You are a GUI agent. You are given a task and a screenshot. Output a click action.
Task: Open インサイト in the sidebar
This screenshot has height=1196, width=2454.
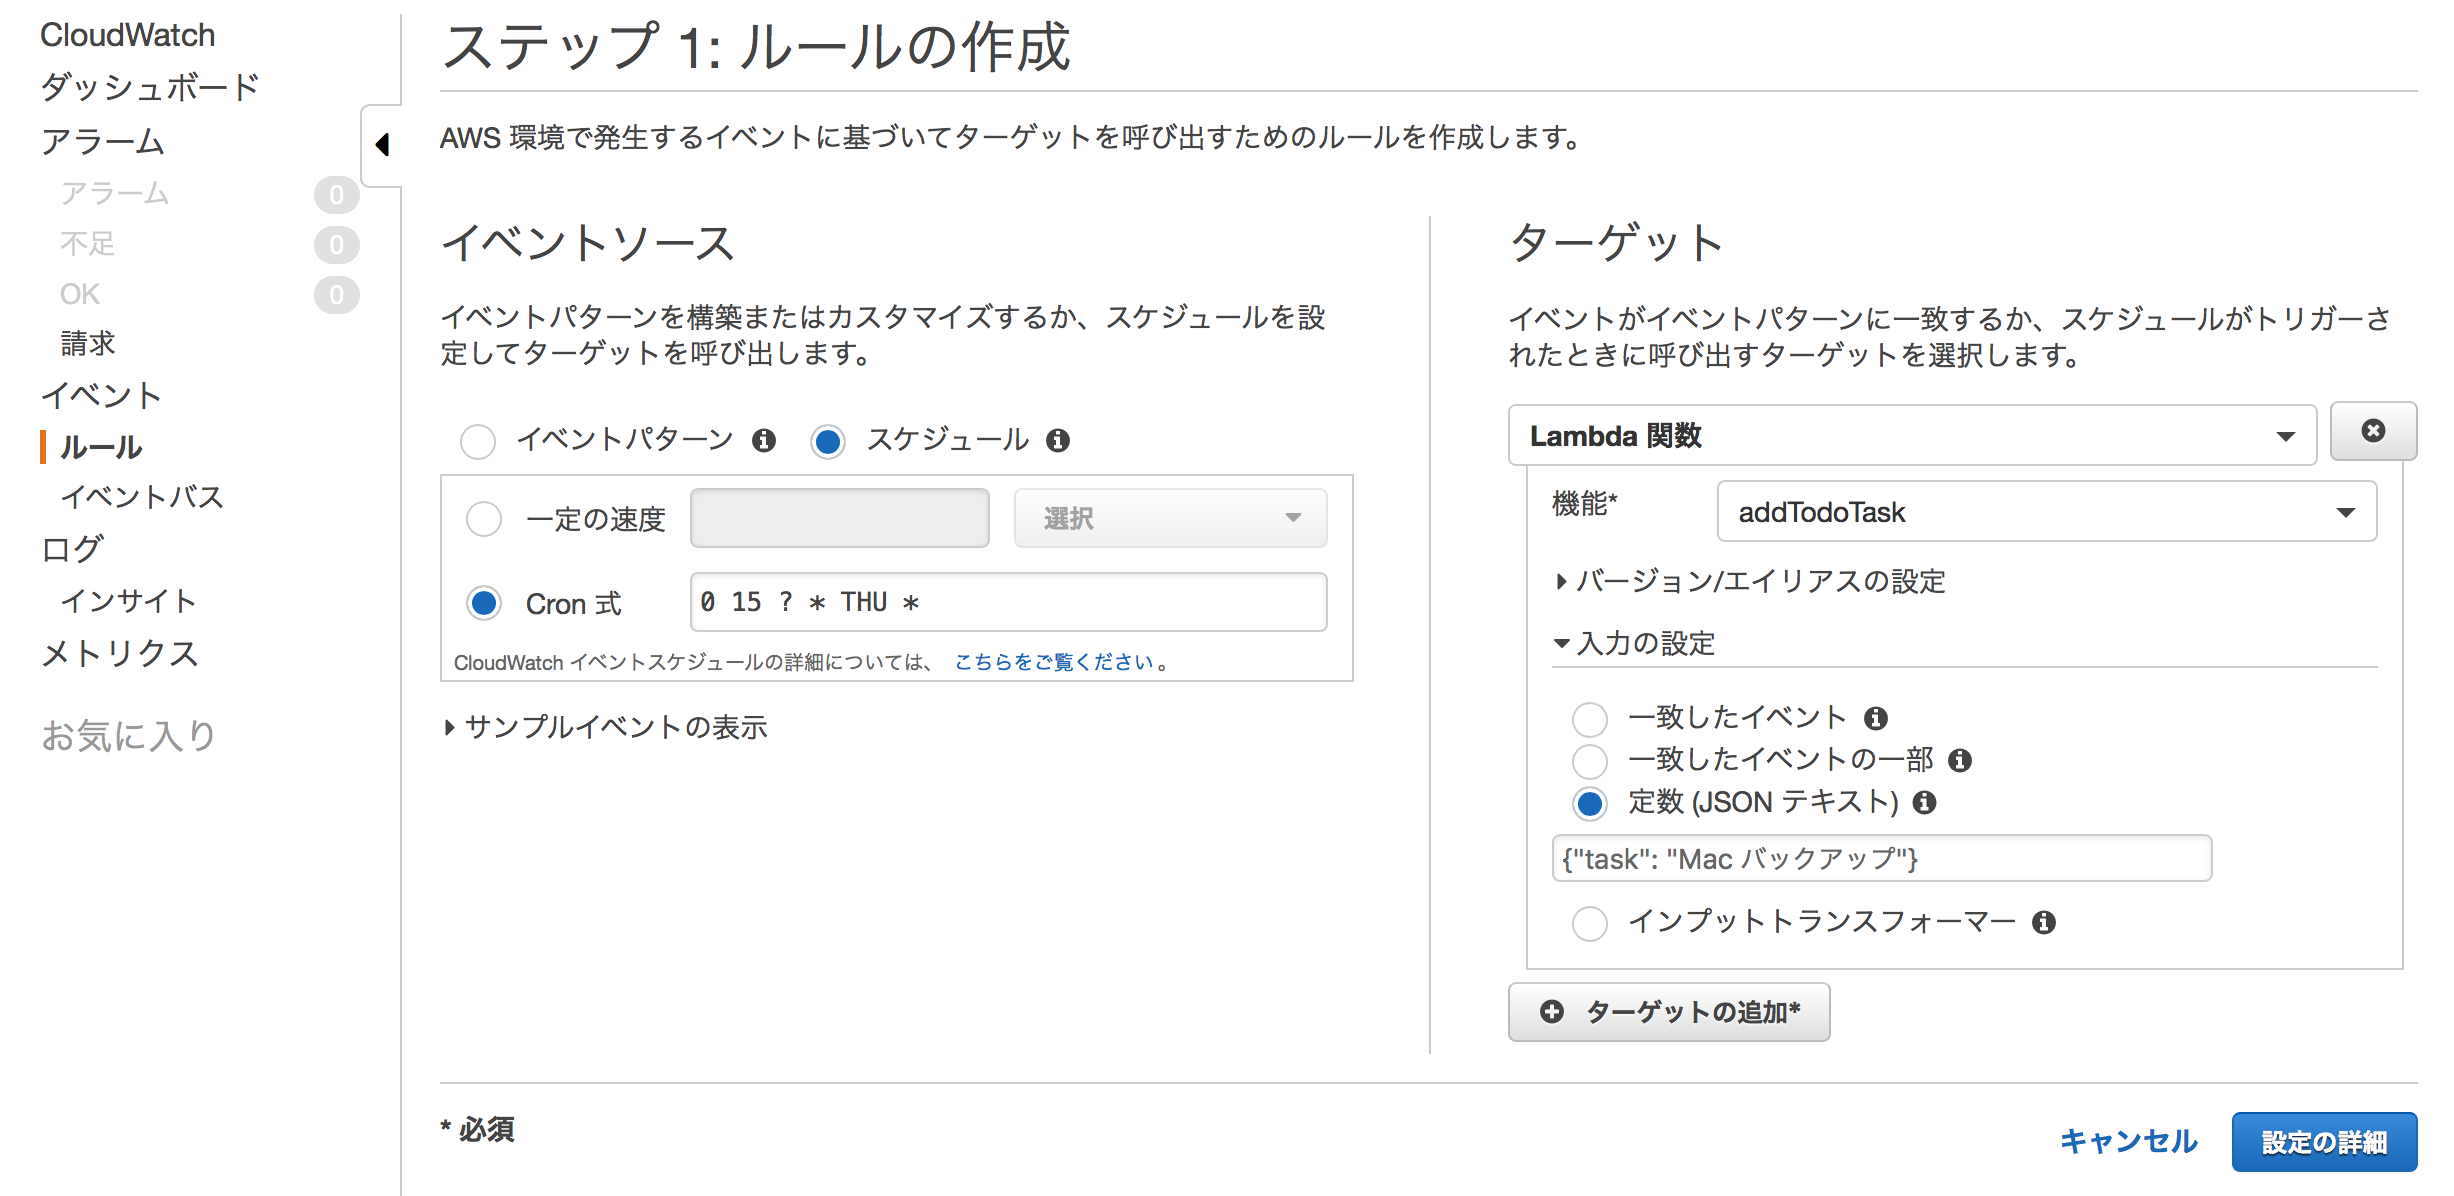click(x=128, y=601)
